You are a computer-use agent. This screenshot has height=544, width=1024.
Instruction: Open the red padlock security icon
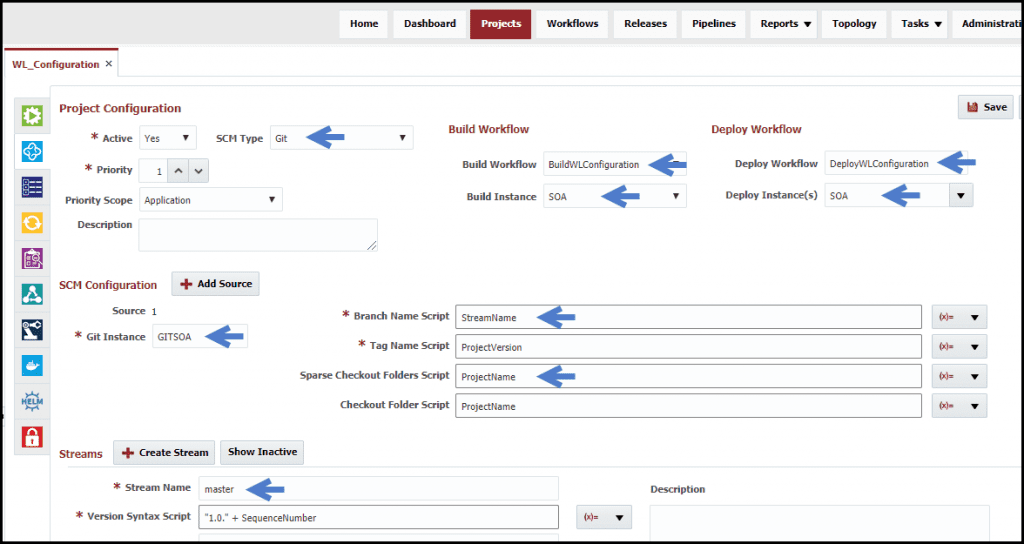[x=32, y=436]
